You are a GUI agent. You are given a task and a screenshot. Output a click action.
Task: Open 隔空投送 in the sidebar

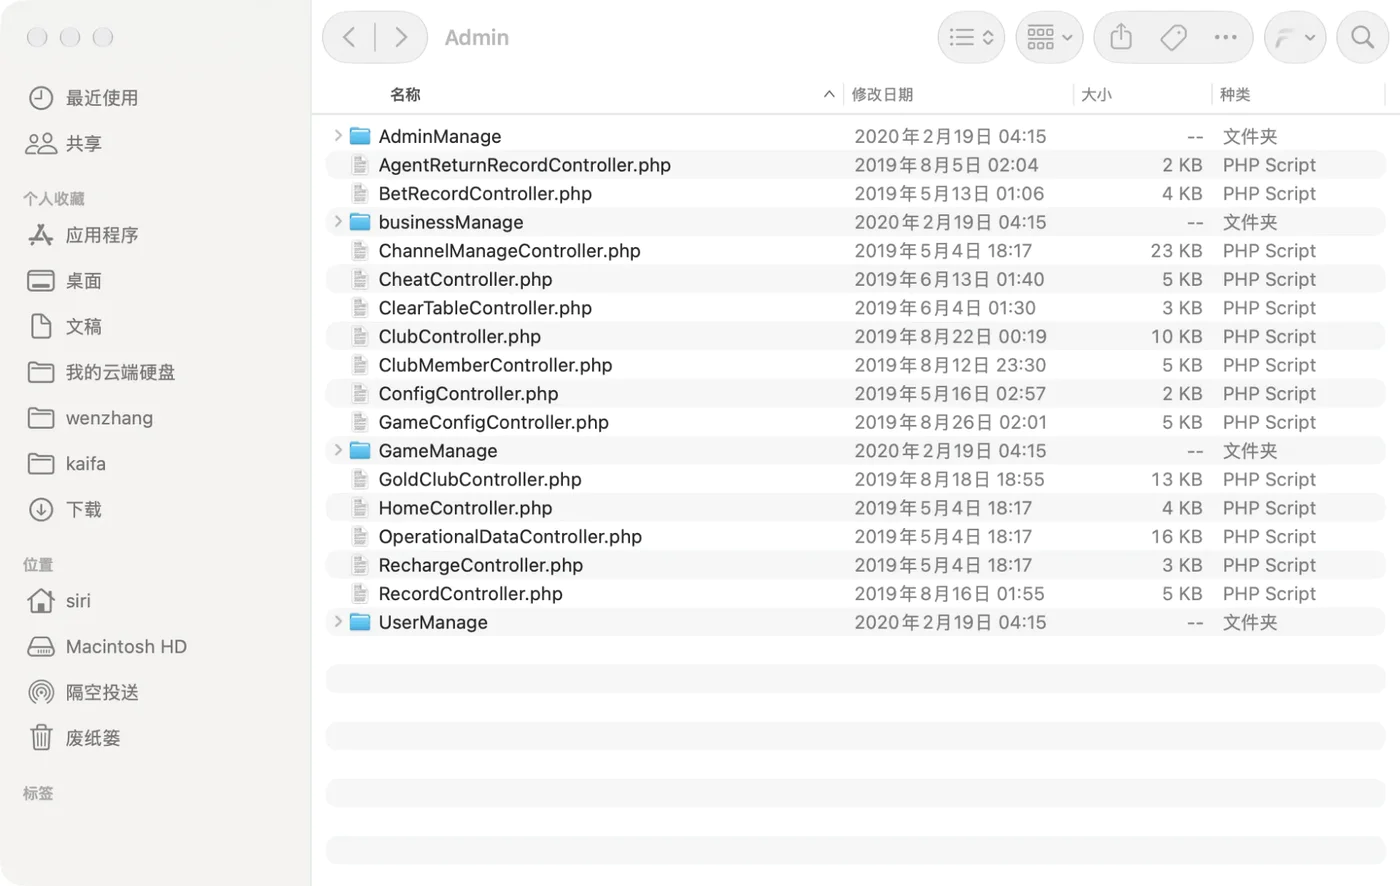tap(83, 693)
